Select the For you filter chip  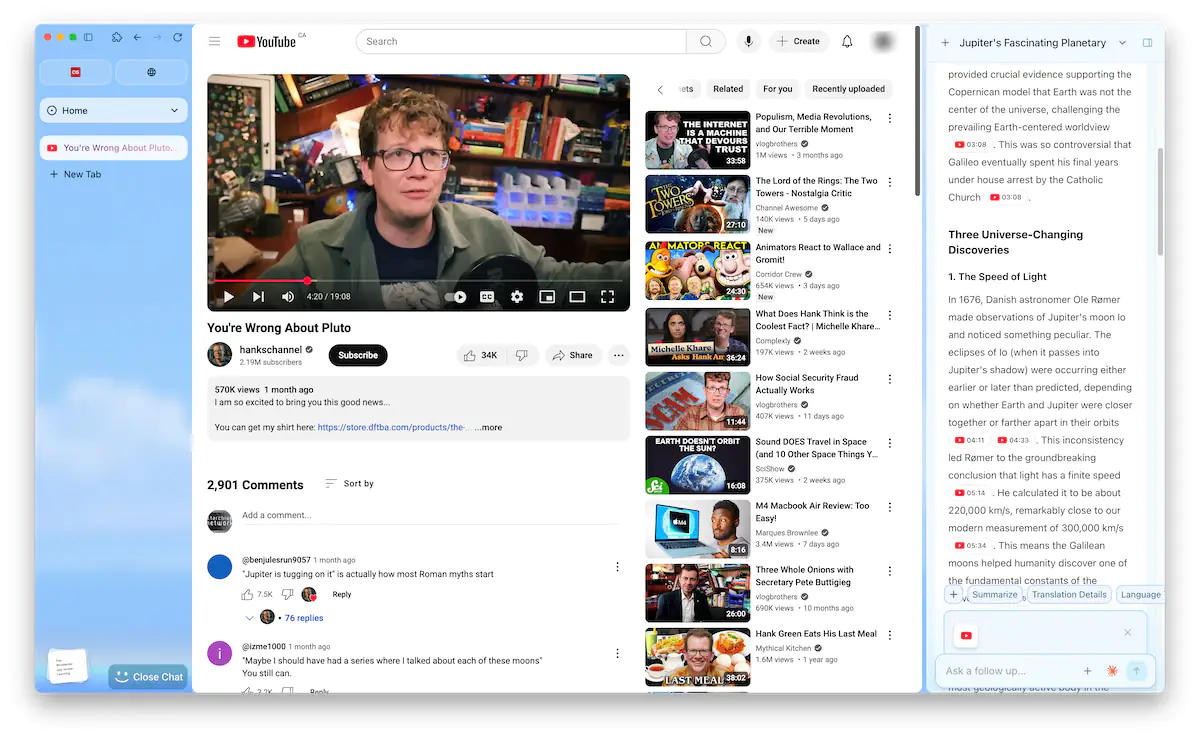(x=777, y=89)
